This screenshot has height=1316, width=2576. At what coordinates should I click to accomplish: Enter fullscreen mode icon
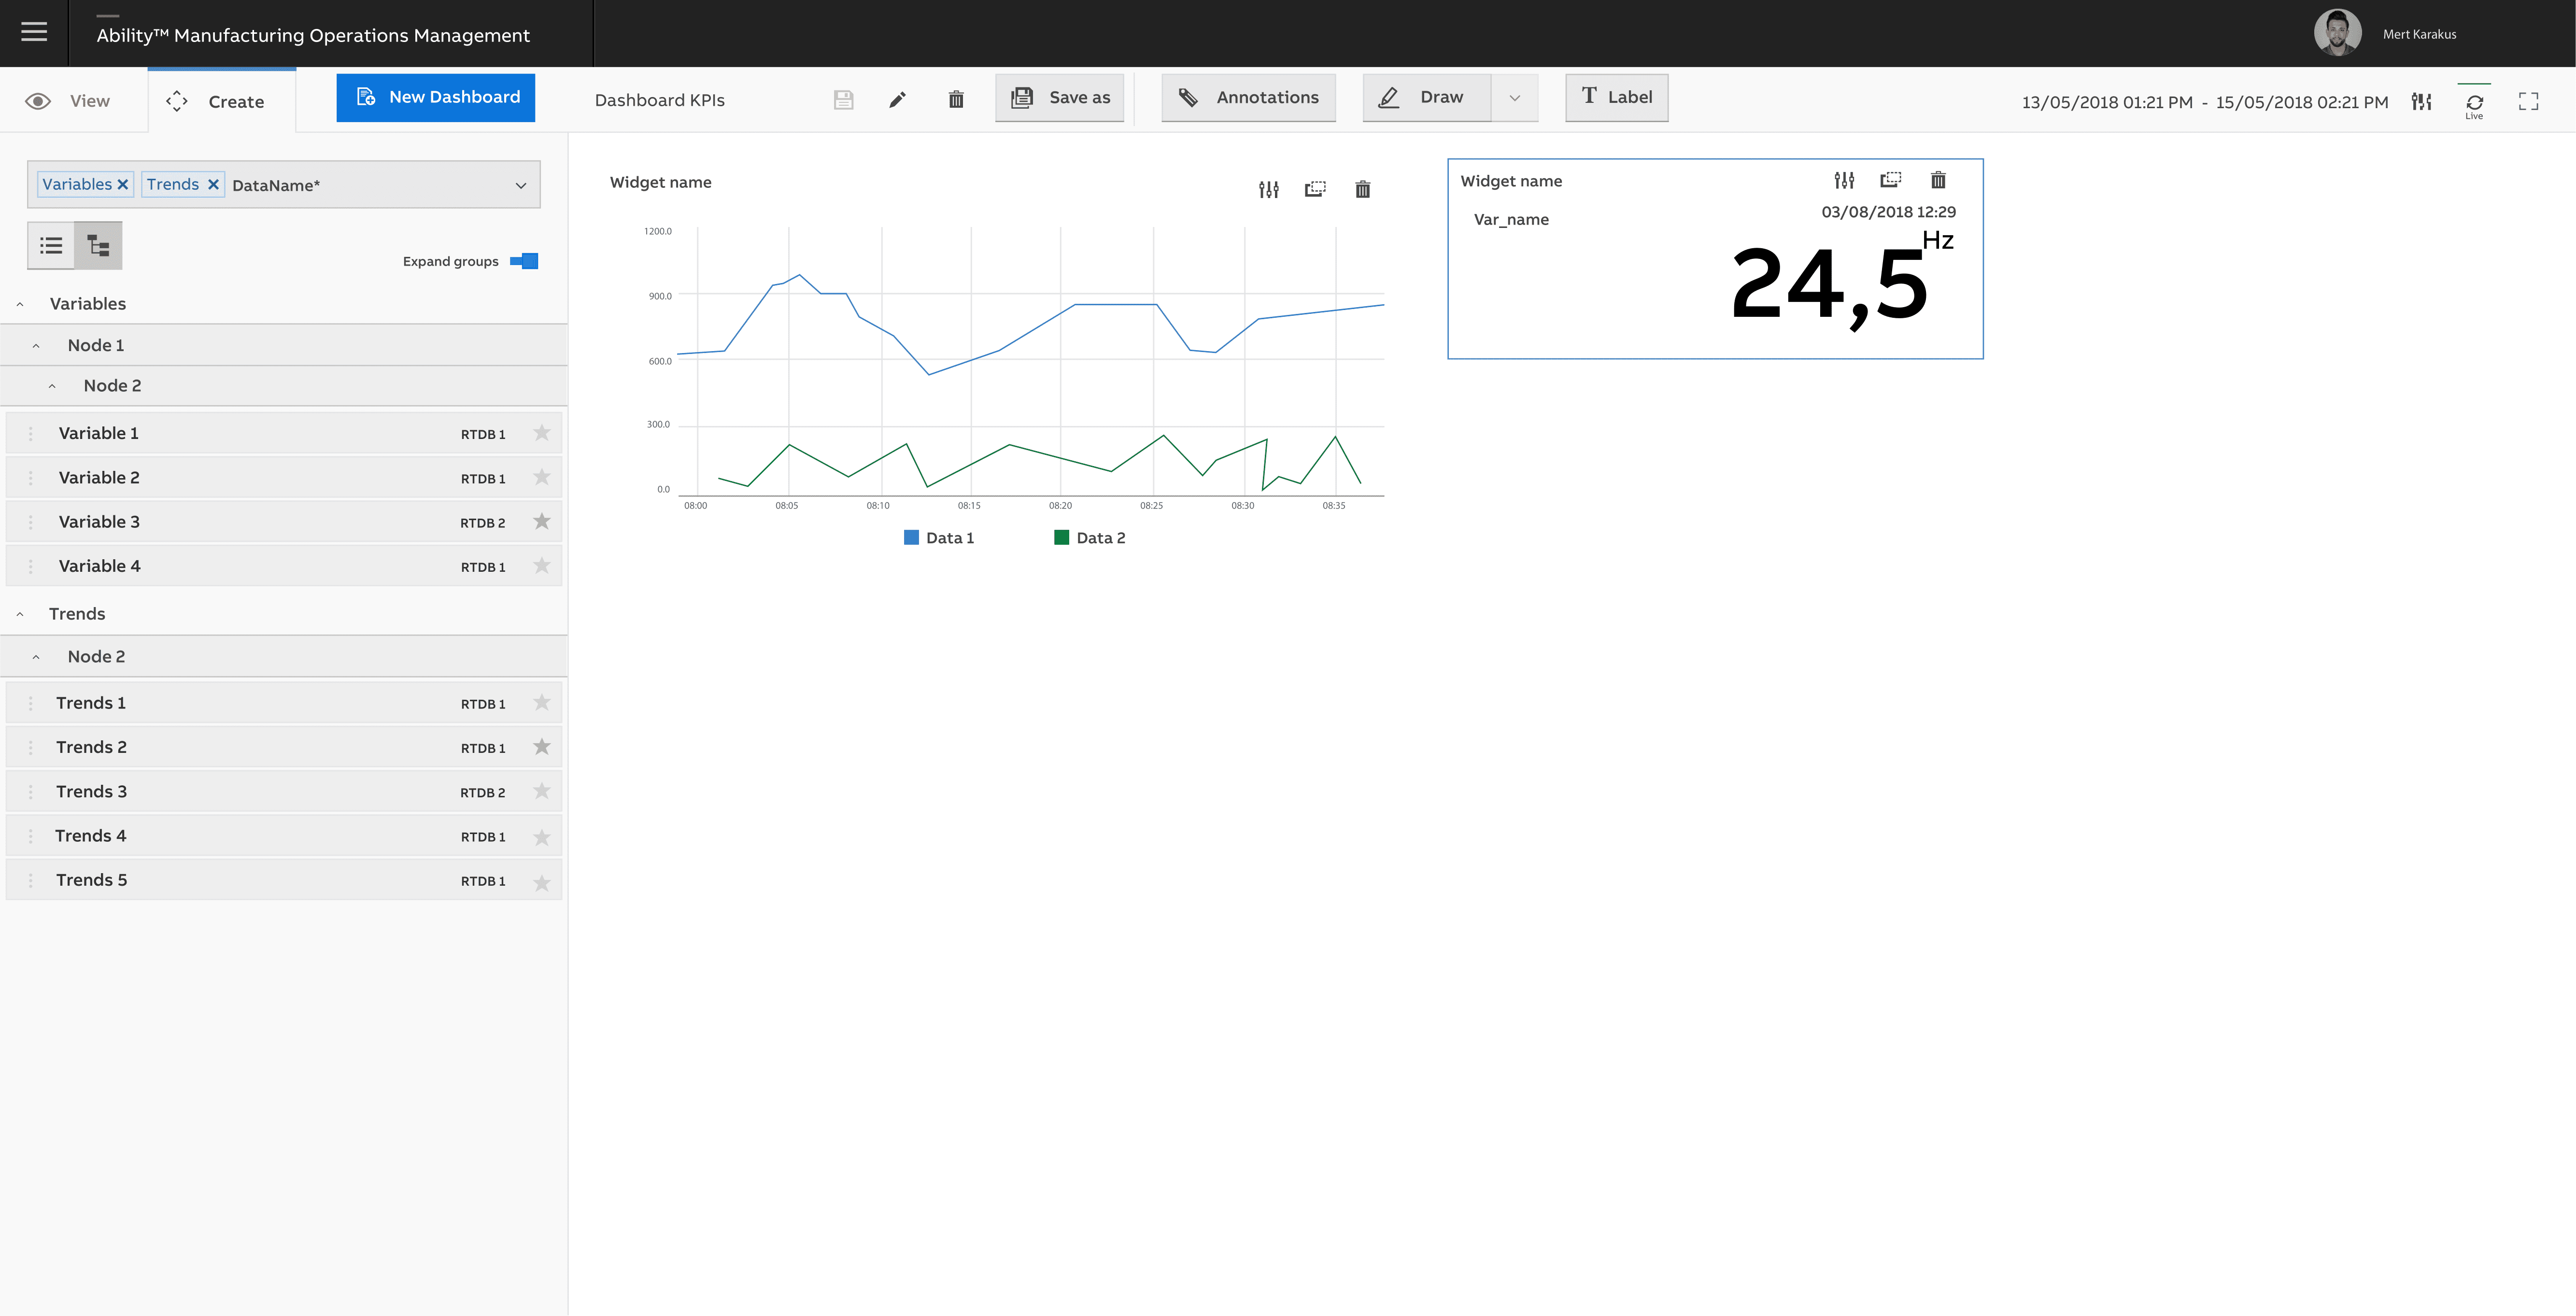(x=2528, y=101)
